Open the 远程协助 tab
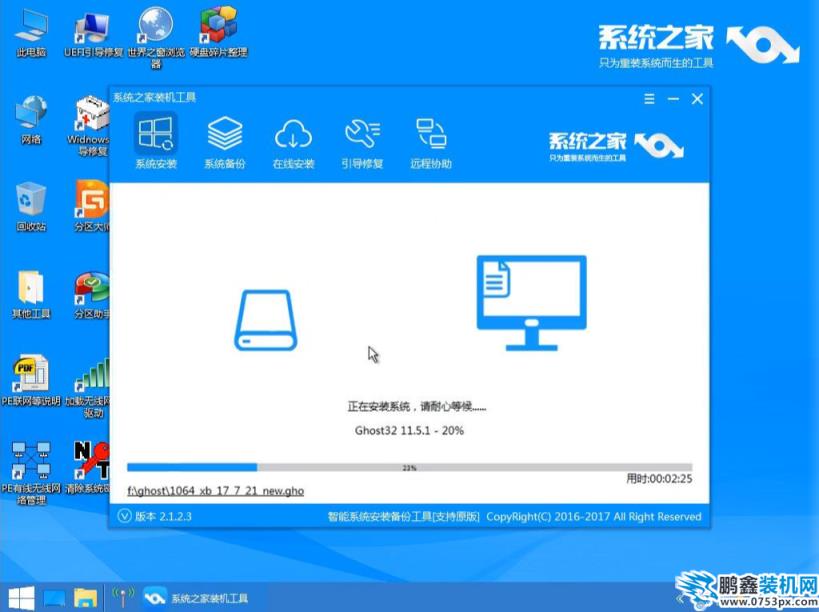 pyautogui.click(x=431, y=142)
